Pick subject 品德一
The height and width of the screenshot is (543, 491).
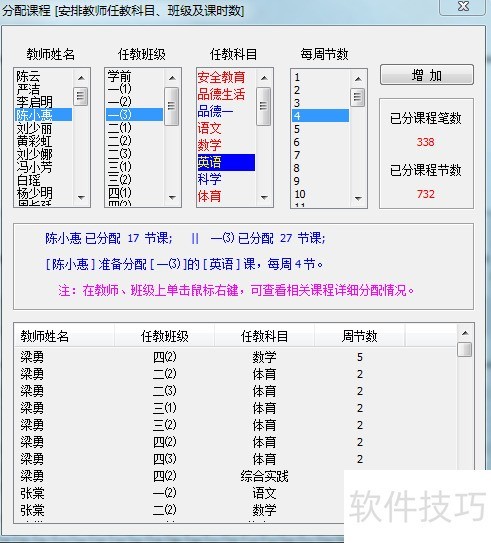[226, 111]
